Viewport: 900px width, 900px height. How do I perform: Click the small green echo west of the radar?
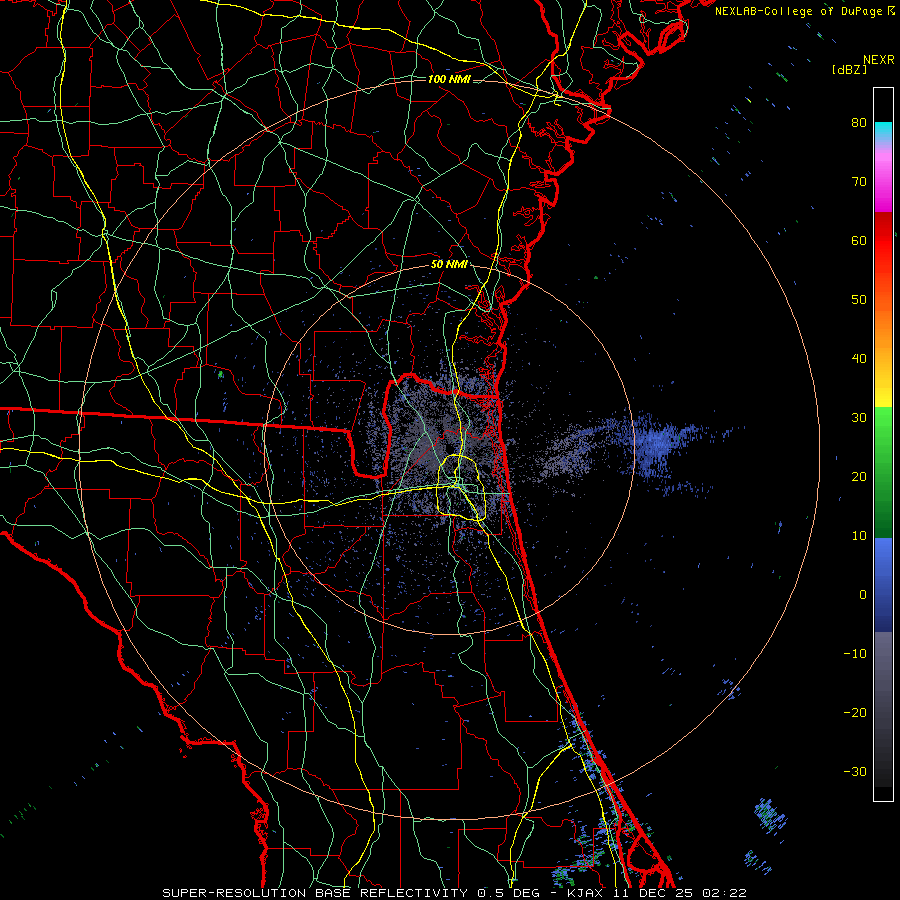tap(220, 374)
